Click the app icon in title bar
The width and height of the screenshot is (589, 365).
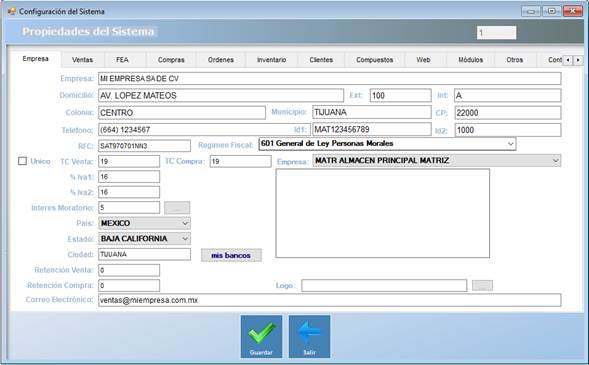coord(12,11)
